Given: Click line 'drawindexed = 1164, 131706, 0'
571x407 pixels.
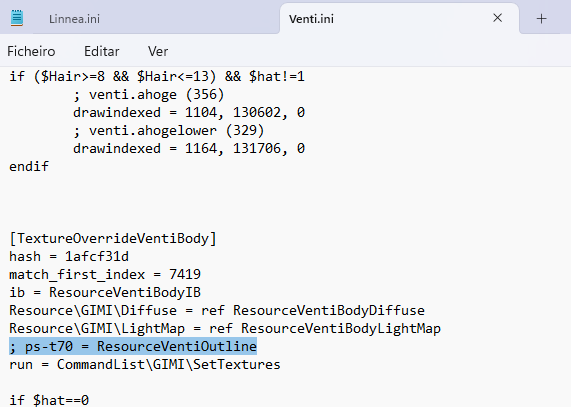Looking at the screenshot, I should [x=189, y=149].
